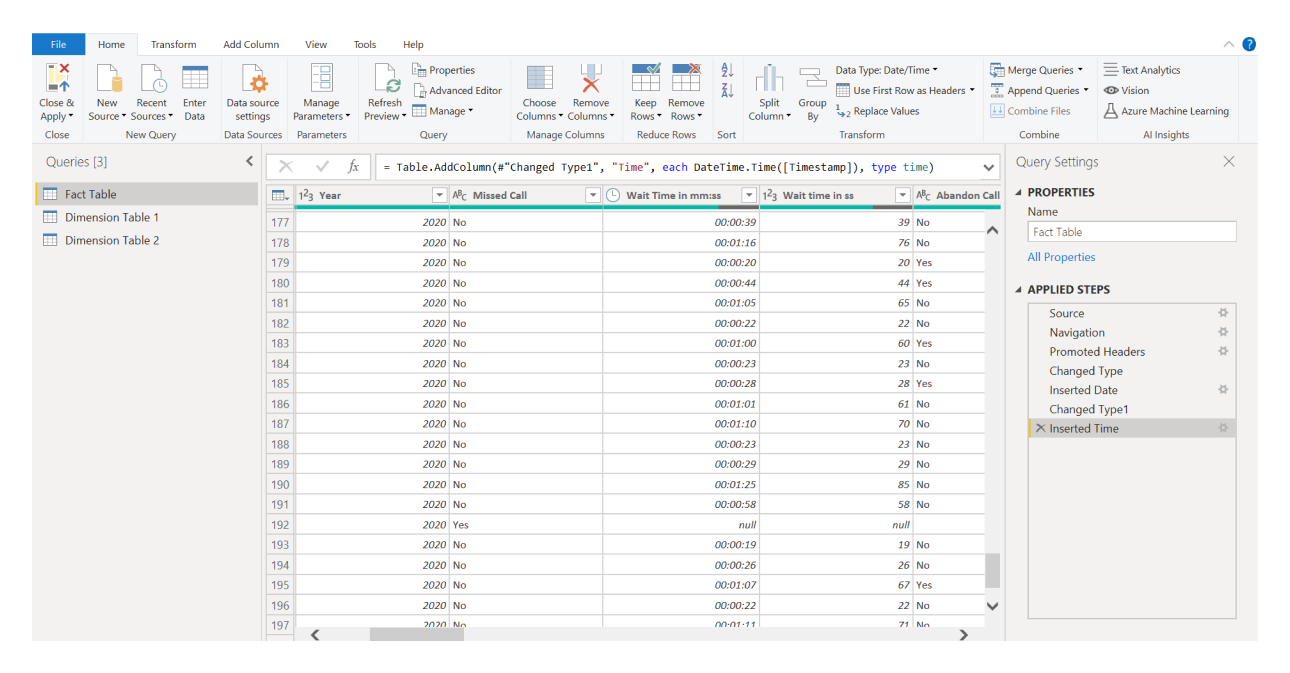This screenshot has height=673, width=1290.
Task: Open the Data Type: Date/Time dropdown
Action: pyautogui.click(x=887, y=70)
